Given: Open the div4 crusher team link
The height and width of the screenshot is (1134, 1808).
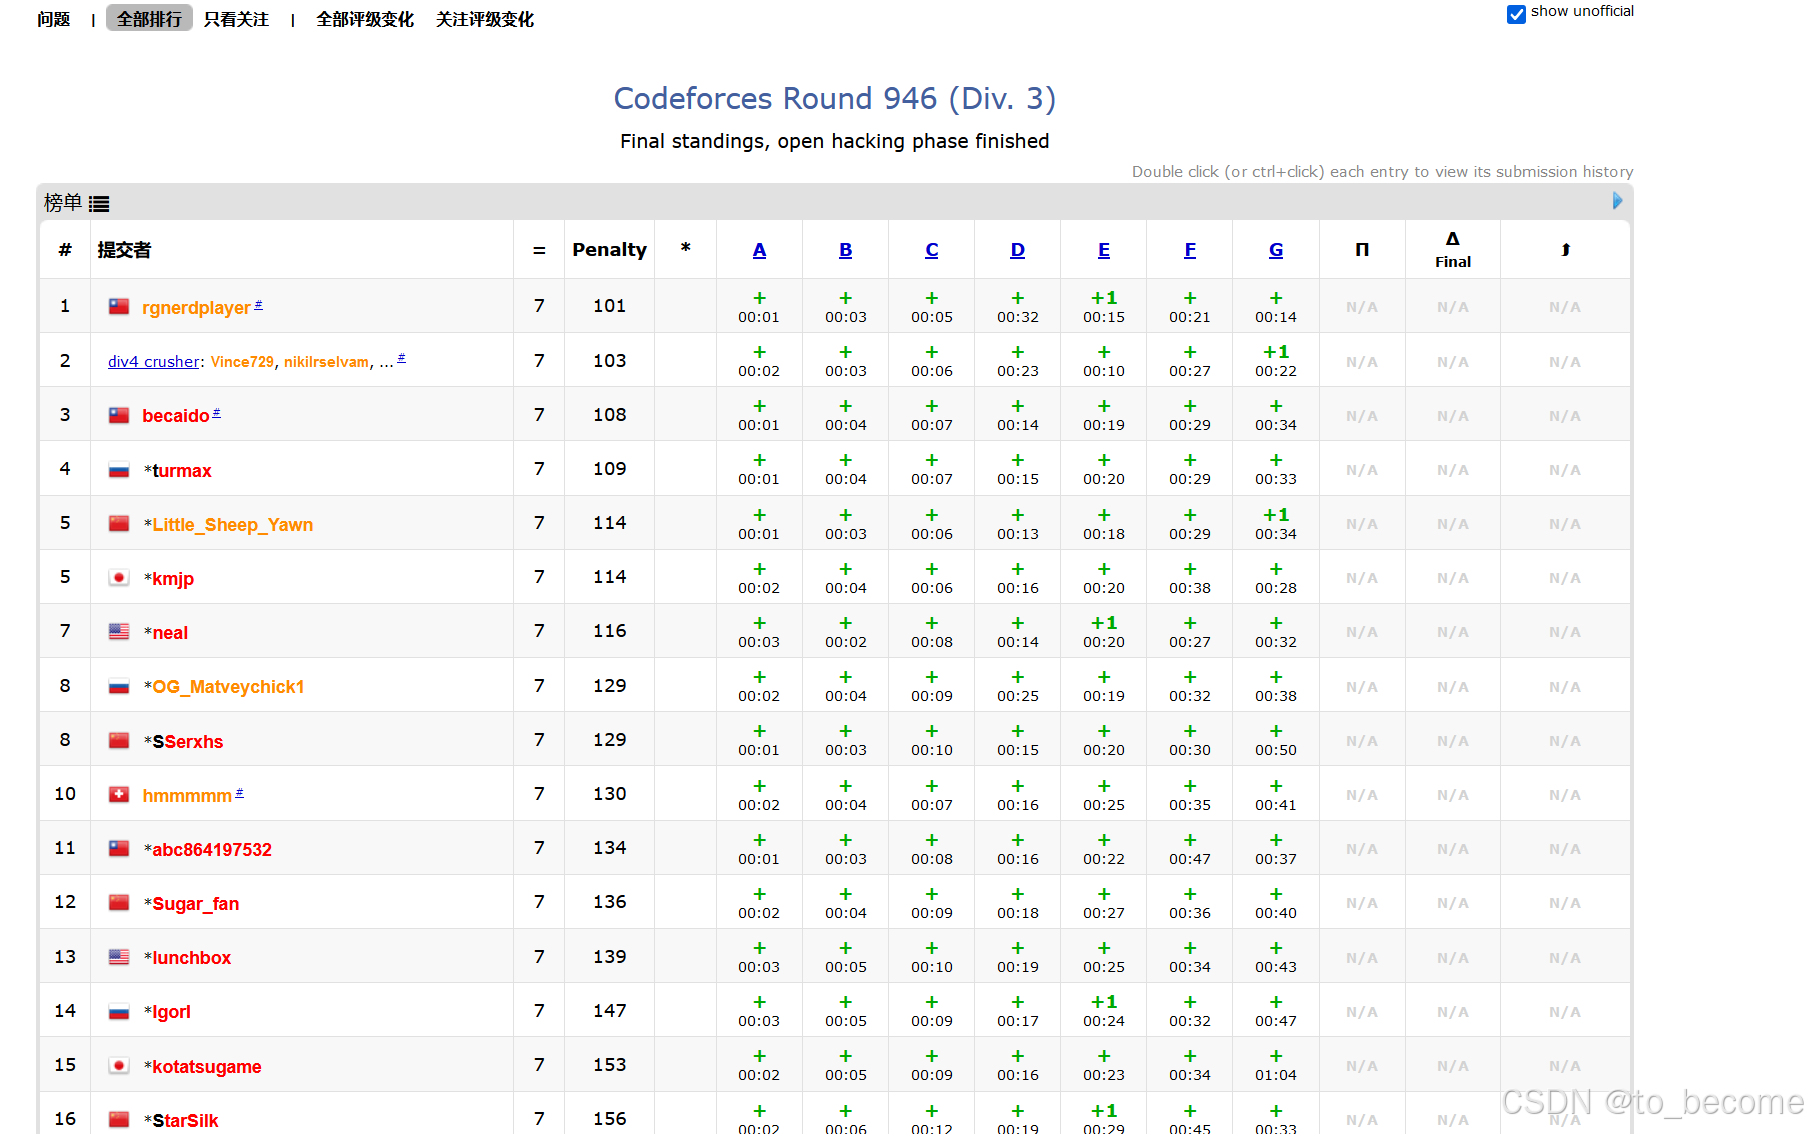Looking at the screenshot, I should (x=153, y=362).
